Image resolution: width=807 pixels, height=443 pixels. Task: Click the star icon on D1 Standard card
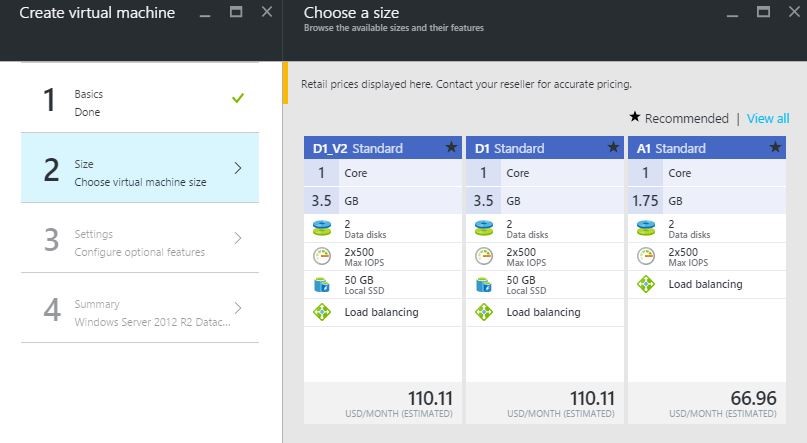(613, 147)
